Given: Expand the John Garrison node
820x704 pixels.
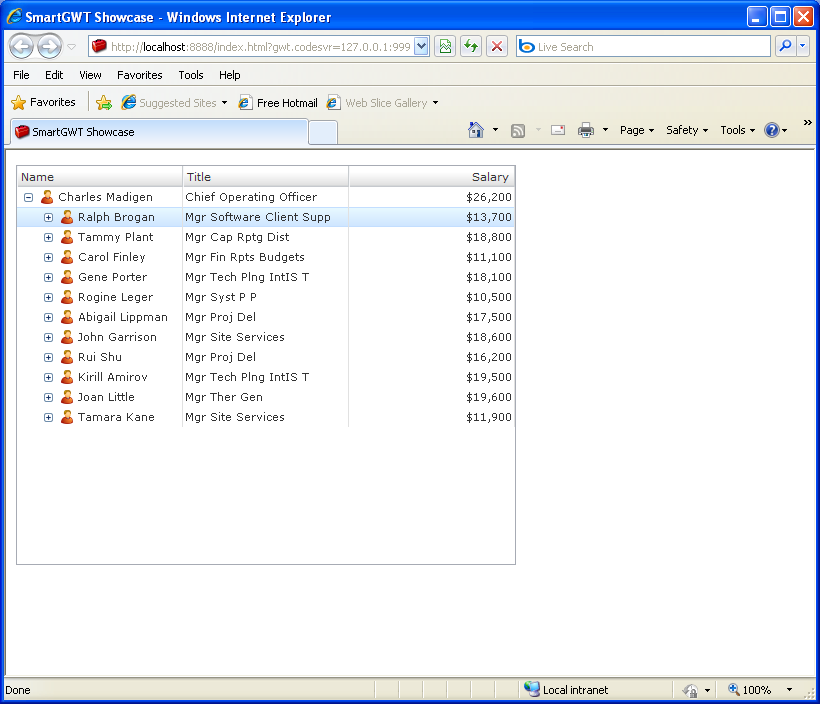Looking at the screenshot, I should pos(49,337).
